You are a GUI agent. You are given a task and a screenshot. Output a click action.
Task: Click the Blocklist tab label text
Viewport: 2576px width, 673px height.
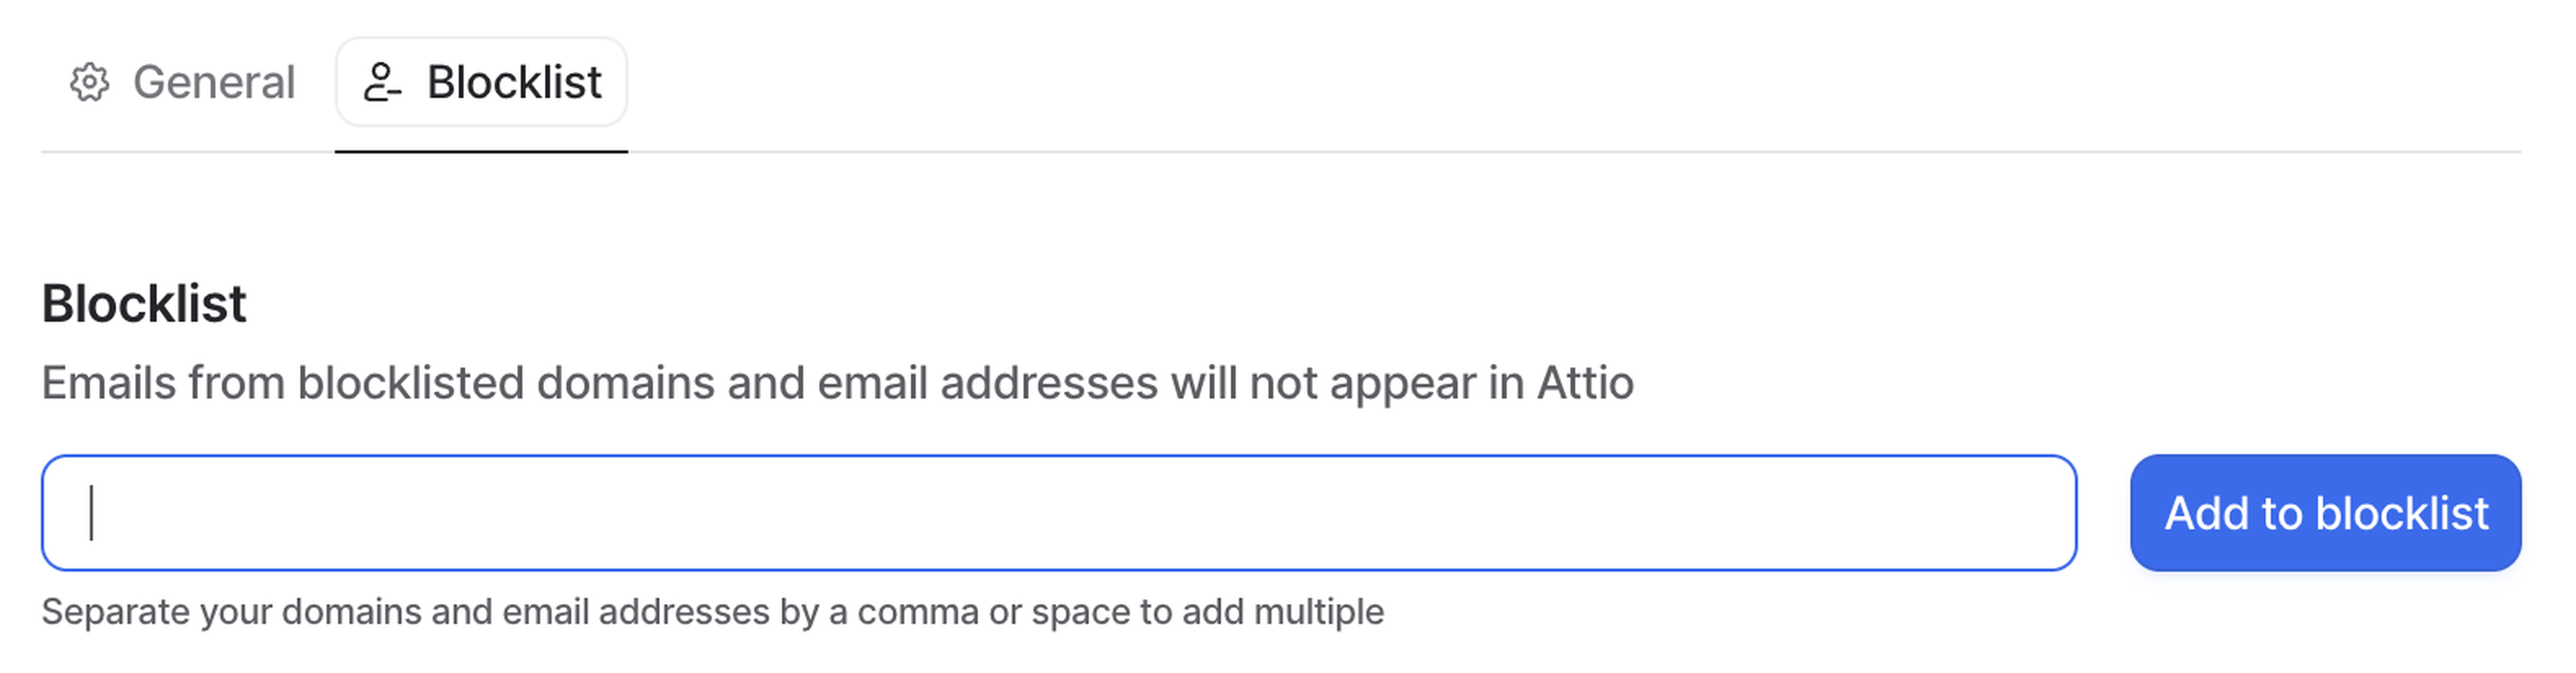(514, 82)
